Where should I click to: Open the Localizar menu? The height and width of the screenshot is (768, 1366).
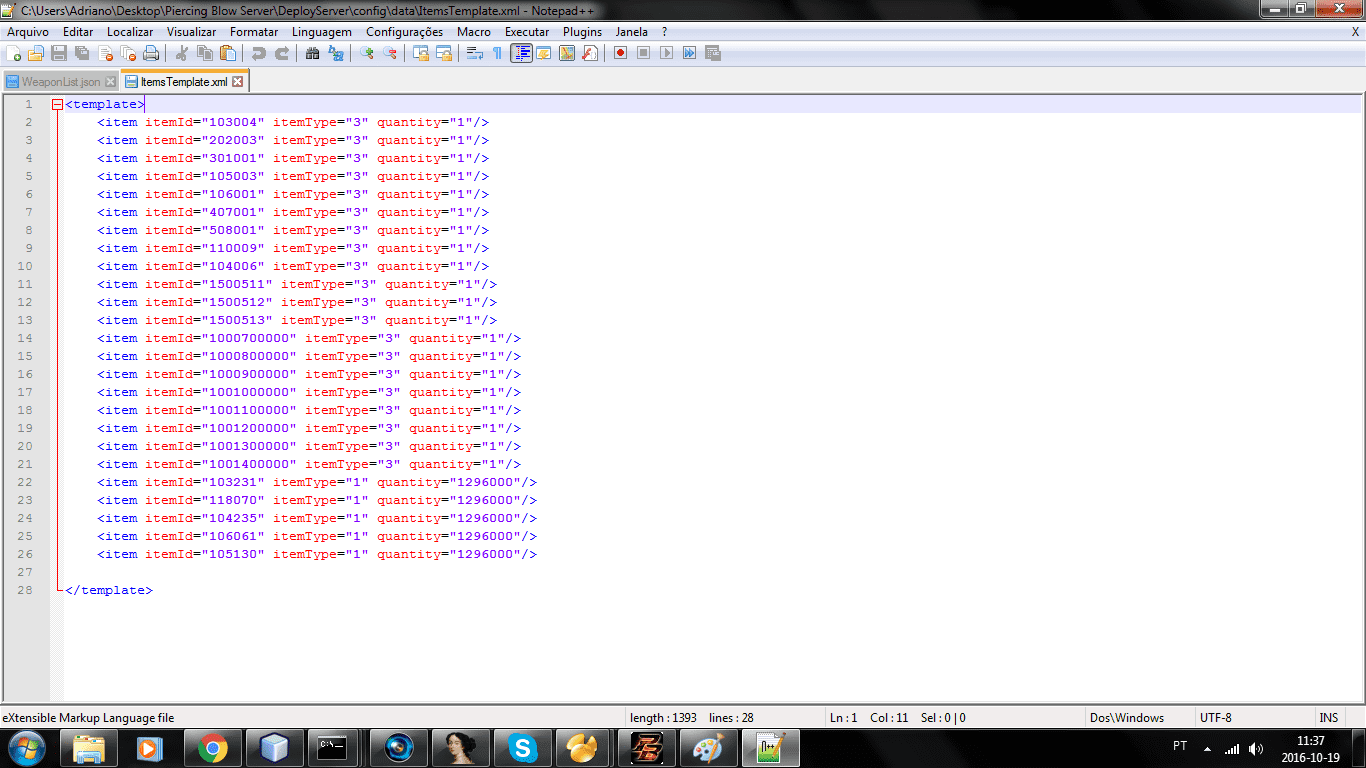tap(130, 32)
